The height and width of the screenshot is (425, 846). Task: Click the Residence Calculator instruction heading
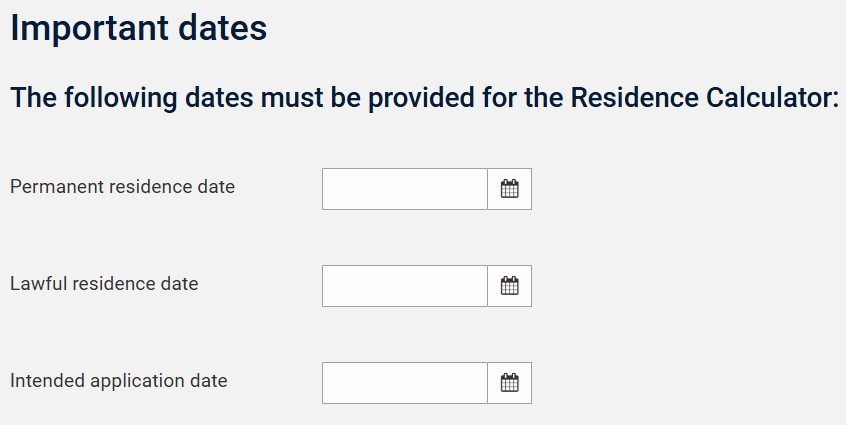pos(424,98)
